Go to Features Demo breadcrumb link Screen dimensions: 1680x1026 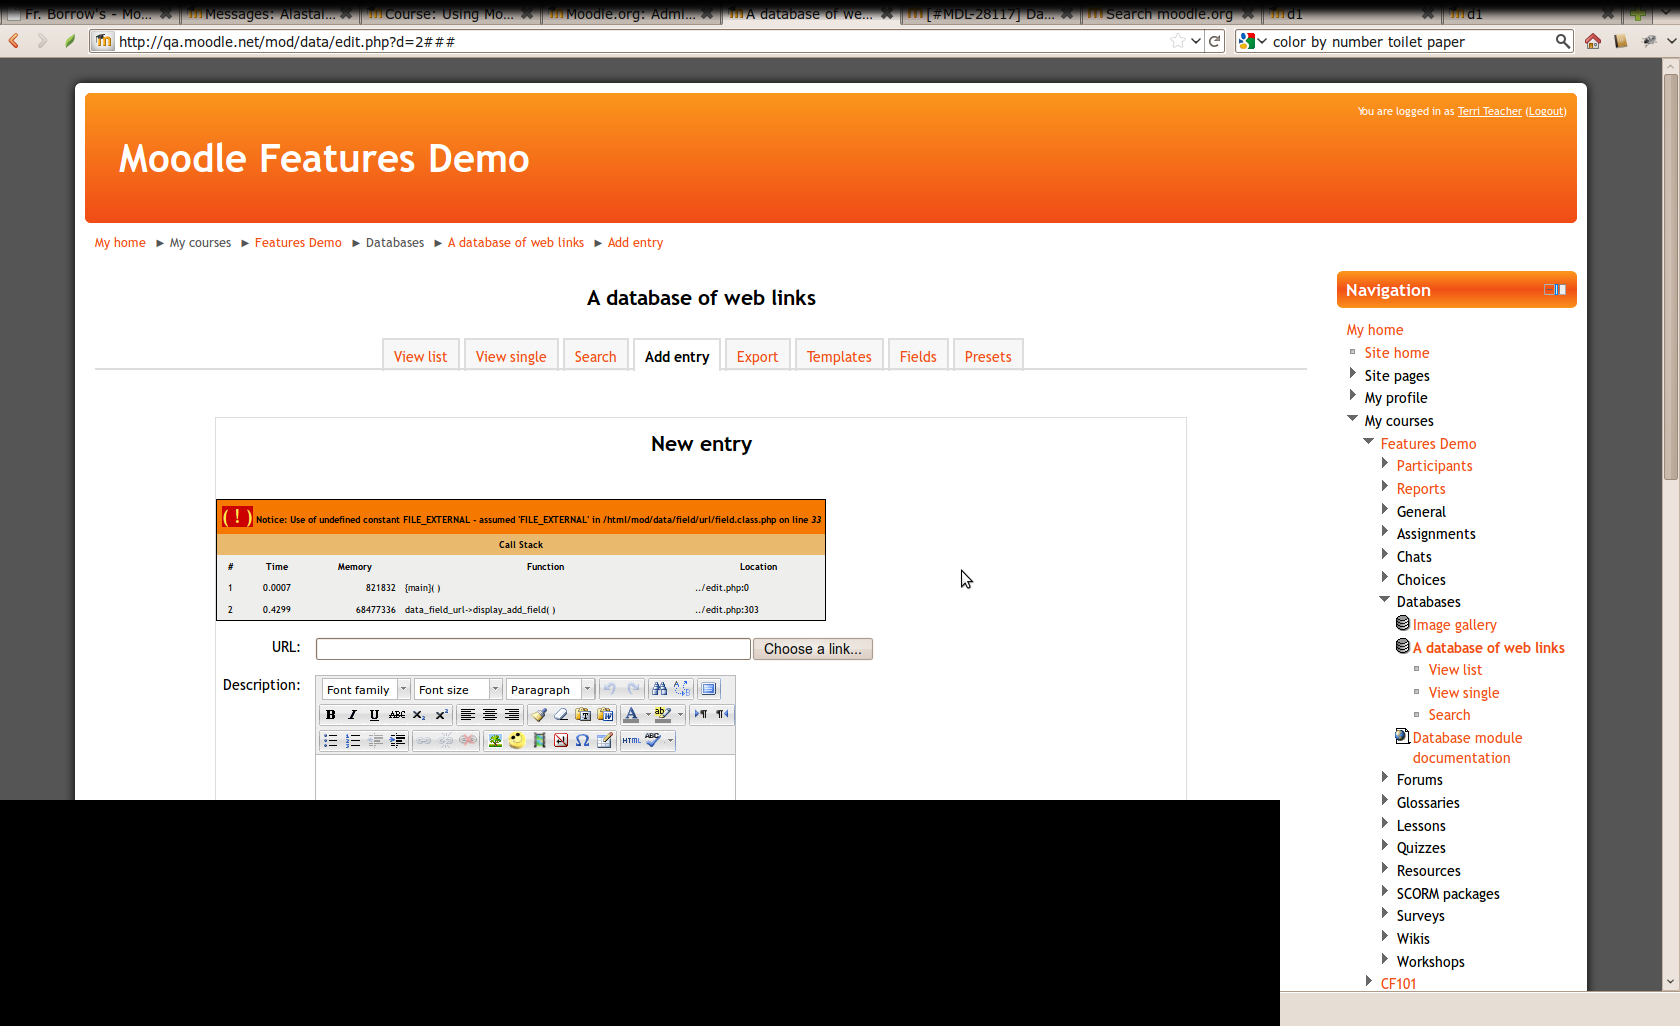click(x=298, y=243)
